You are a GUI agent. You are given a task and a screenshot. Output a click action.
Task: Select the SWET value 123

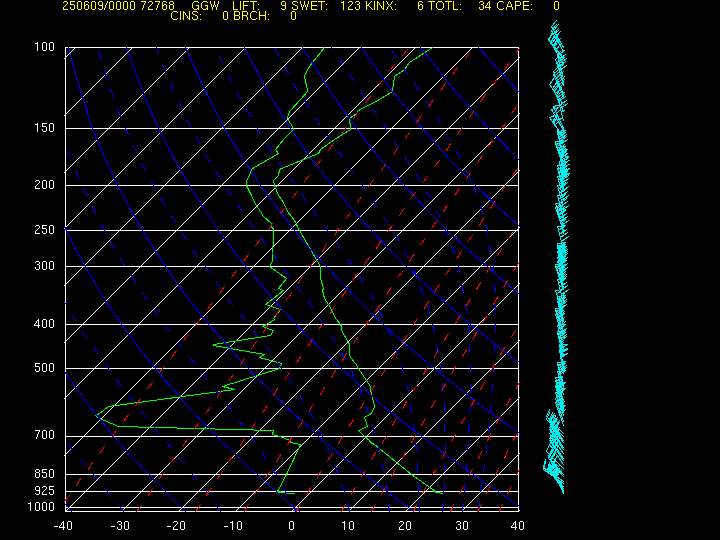(349, 6)
